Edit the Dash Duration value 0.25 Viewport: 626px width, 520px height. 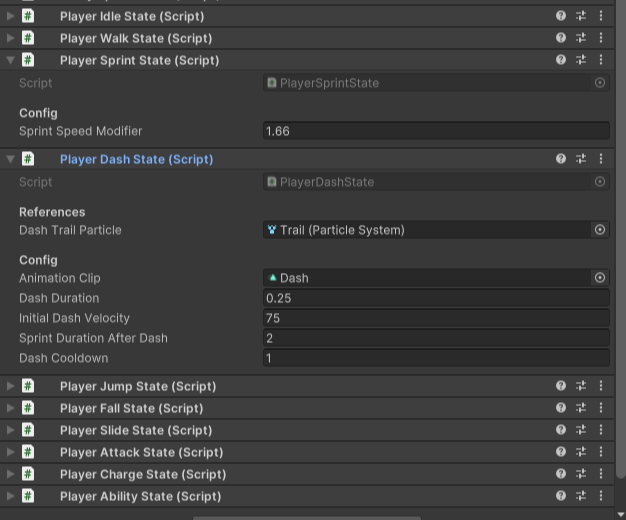click(x=436, y=298)
